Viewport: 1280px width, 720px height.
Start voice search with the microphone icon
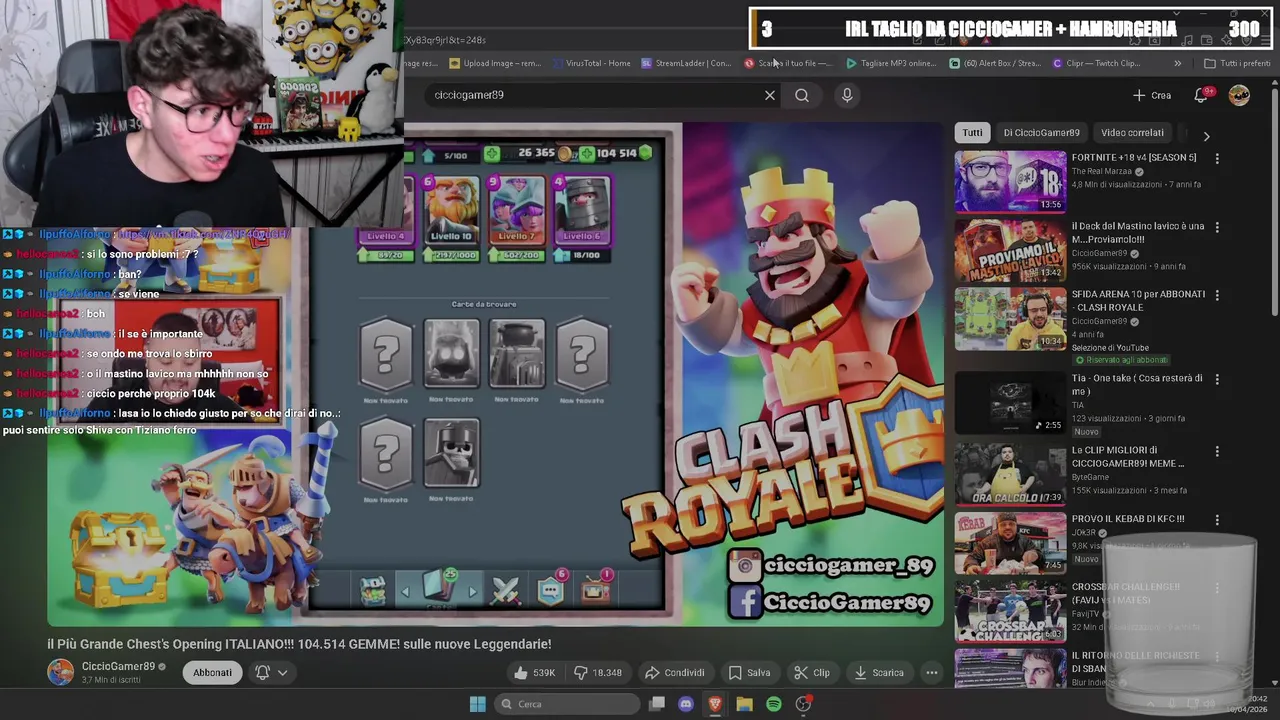[847, 95]
